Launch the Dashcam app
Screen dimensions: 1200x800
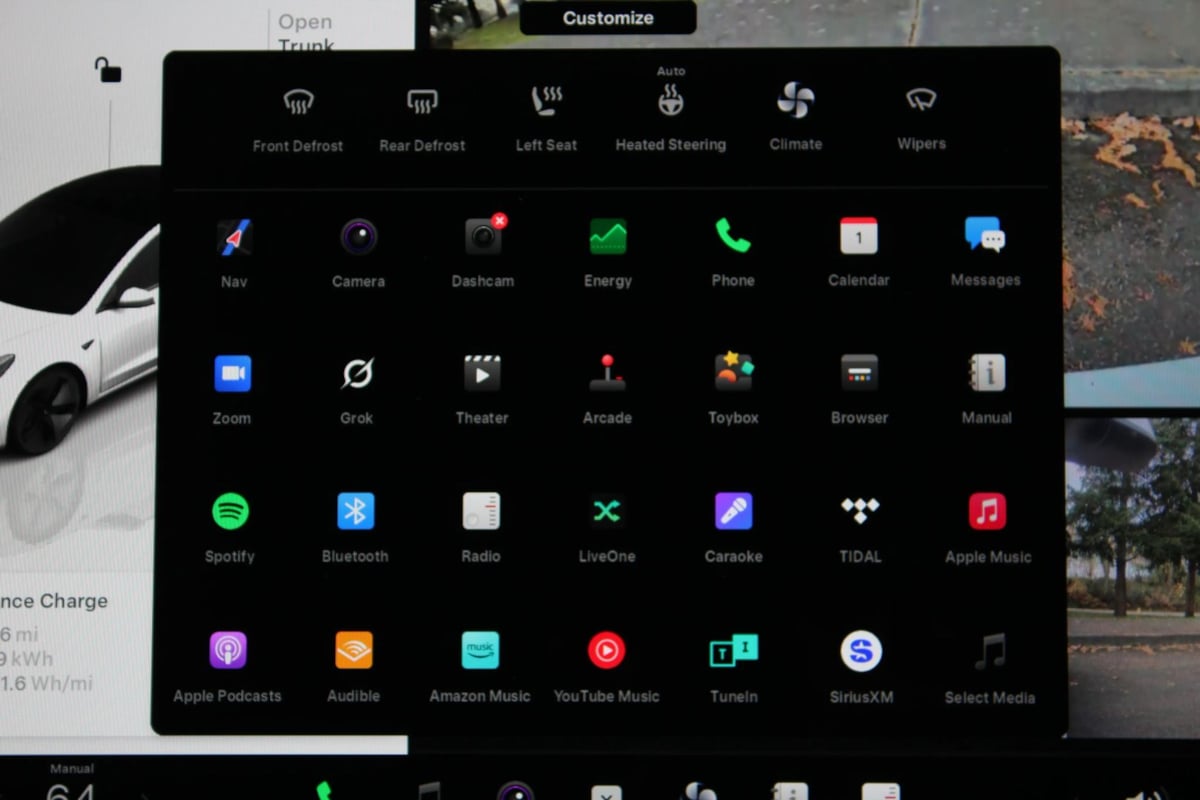click(483, 238)
